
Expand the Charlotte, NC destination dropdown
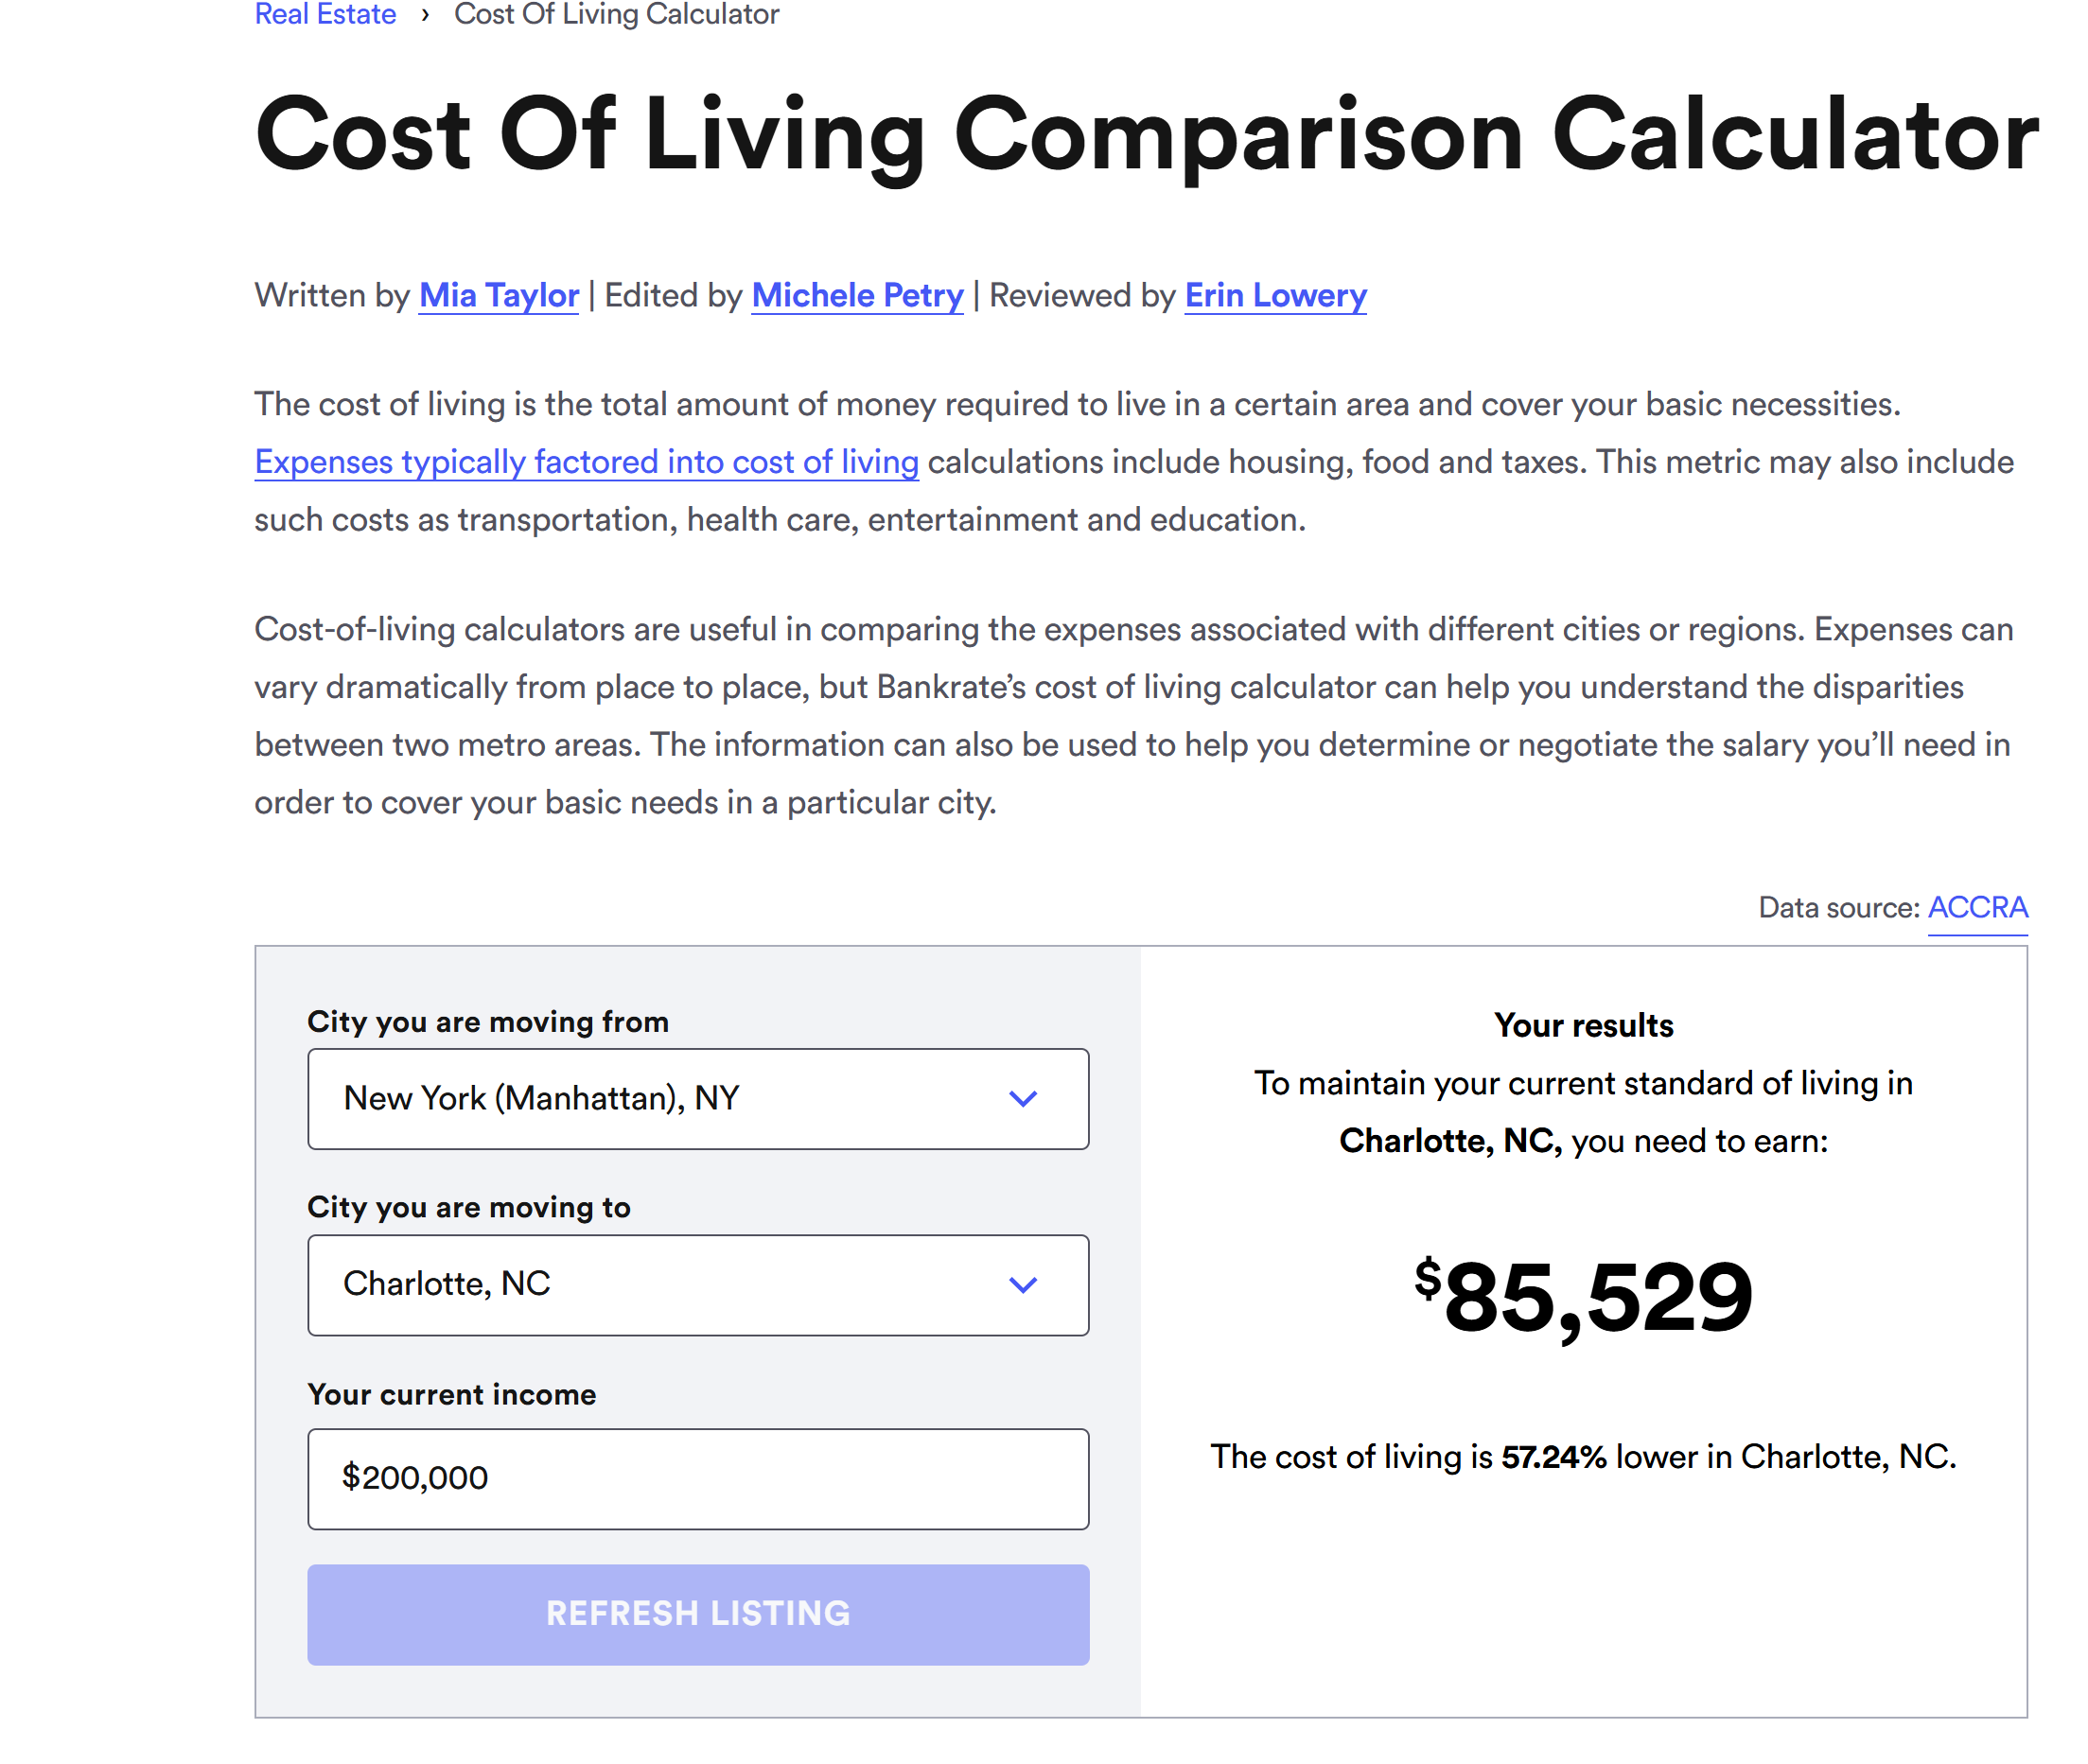pos(660,1285)
